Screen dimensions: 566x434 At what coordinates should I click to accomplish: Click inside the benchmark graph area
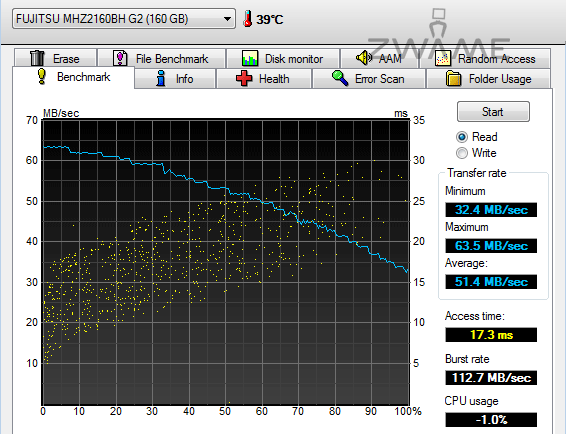pos(226,262)
